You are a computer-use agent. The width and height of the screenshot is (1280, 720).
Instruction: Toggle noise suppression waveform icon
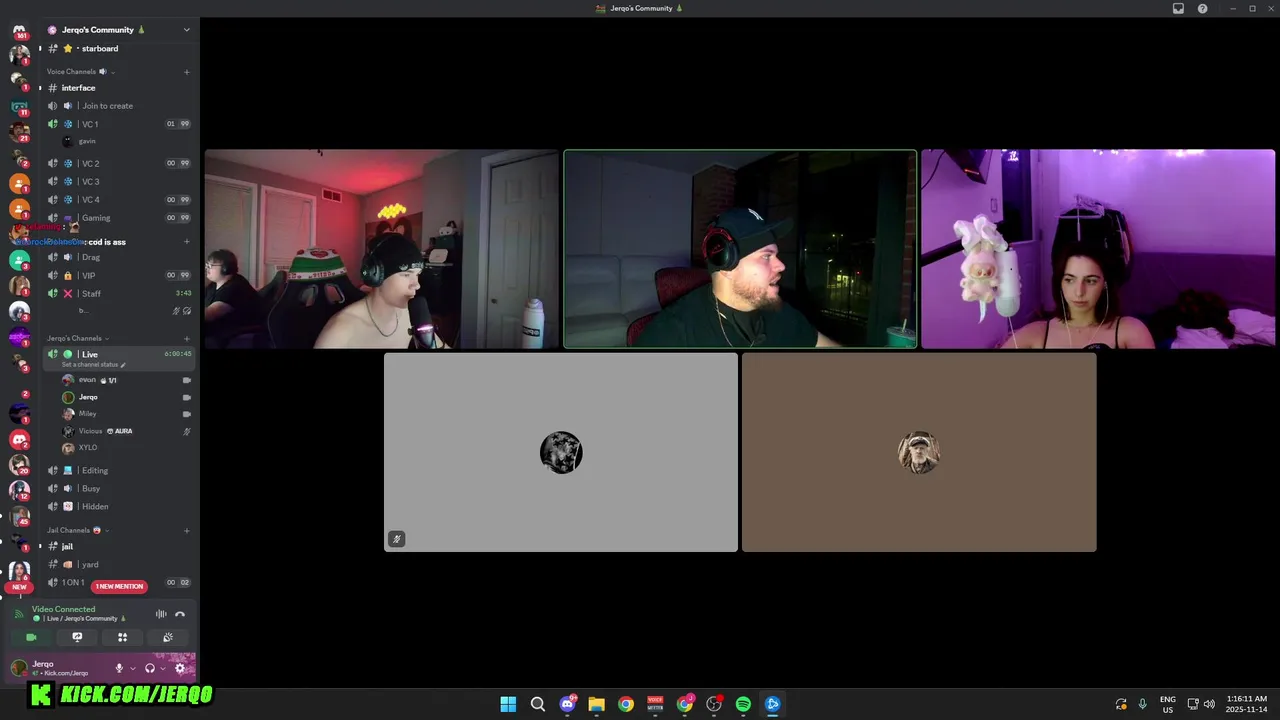(x=161, y=614)
